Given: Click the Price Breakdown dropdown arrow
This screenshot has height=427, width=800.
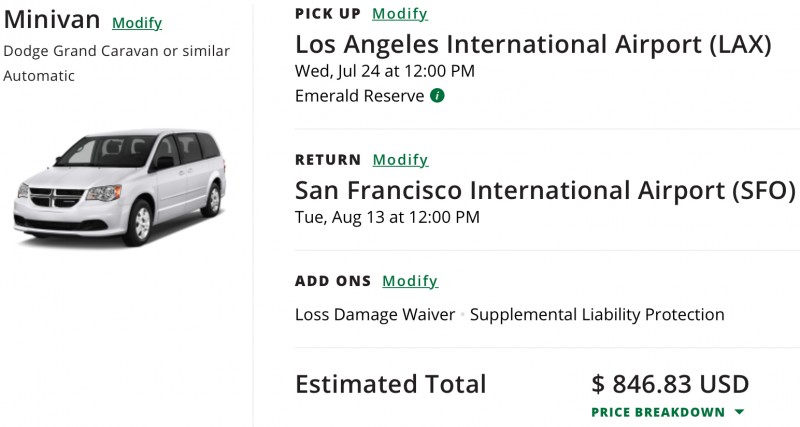Looking at the screenshot, I should pyautogui.click(x=739, y=412).
